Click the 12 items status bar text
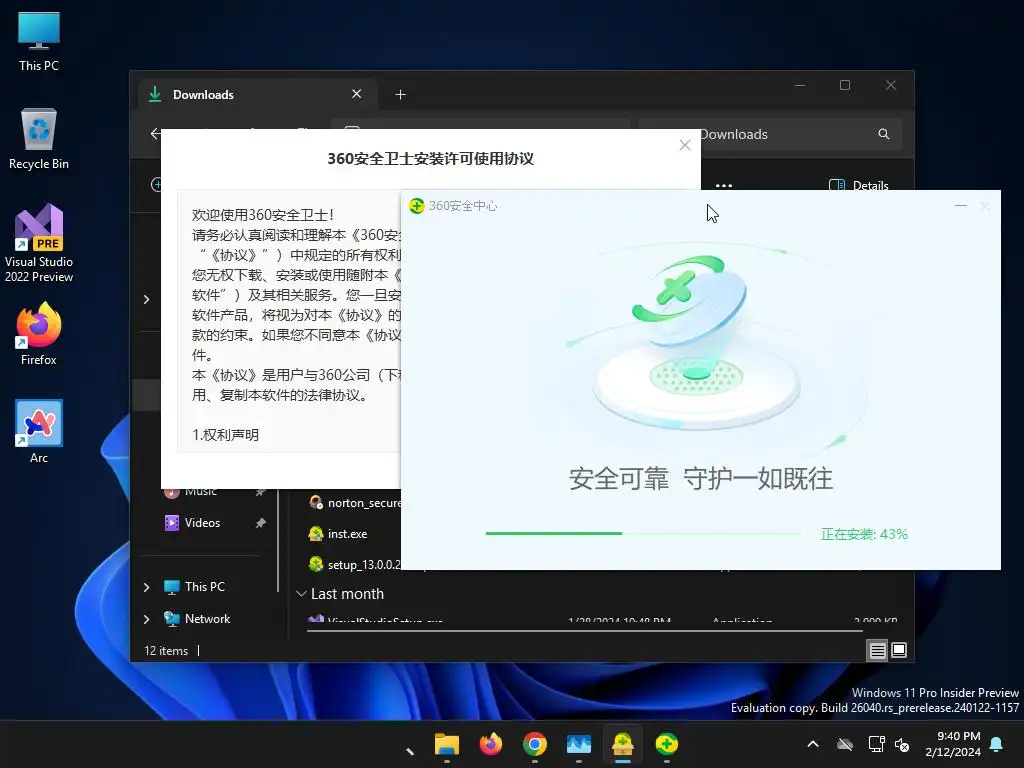1024x768 pixels. [166, 651]
